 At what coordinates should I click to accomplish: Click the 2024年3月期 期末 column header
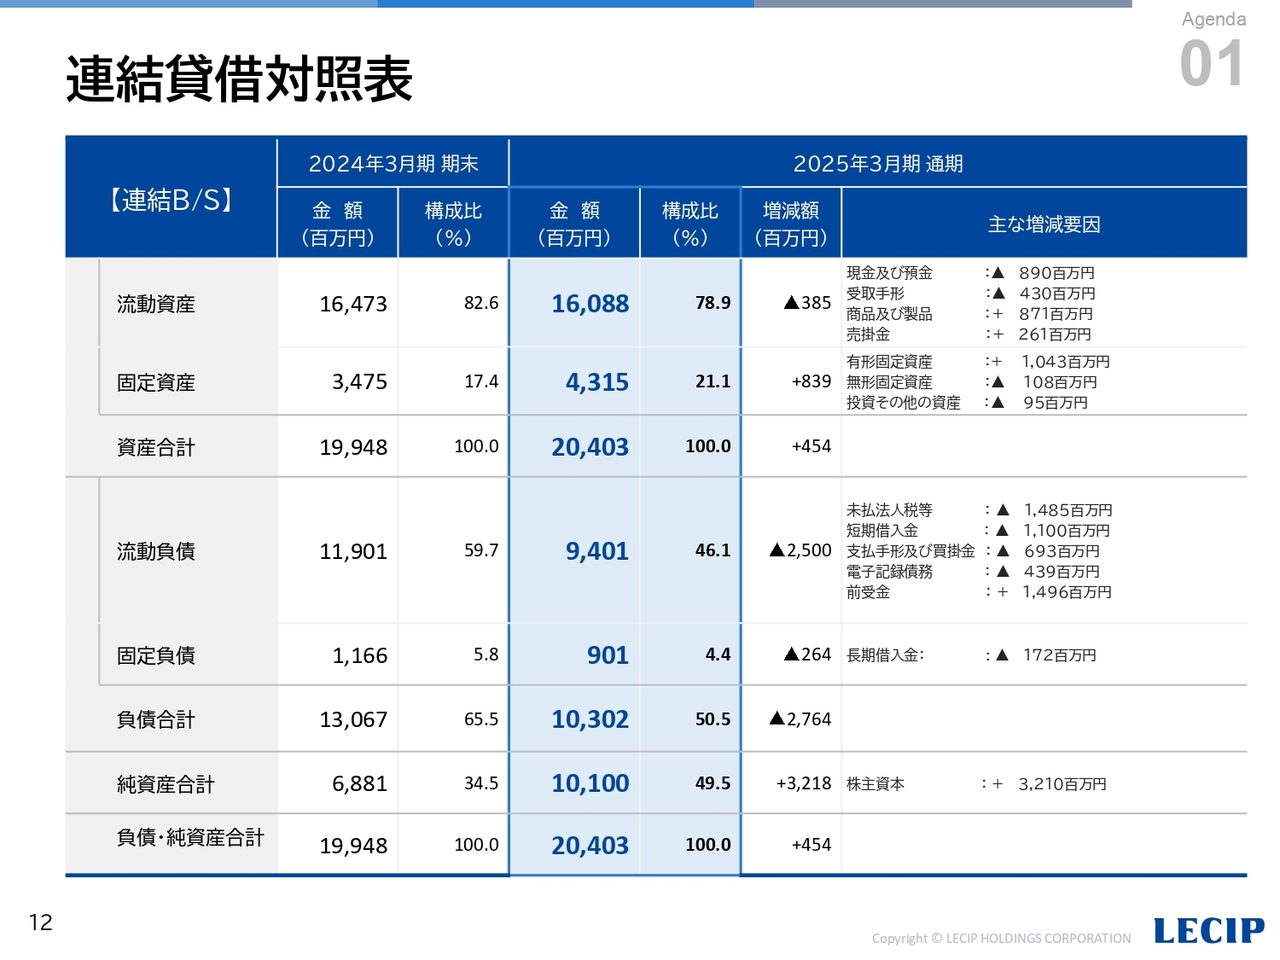[393, 163]
